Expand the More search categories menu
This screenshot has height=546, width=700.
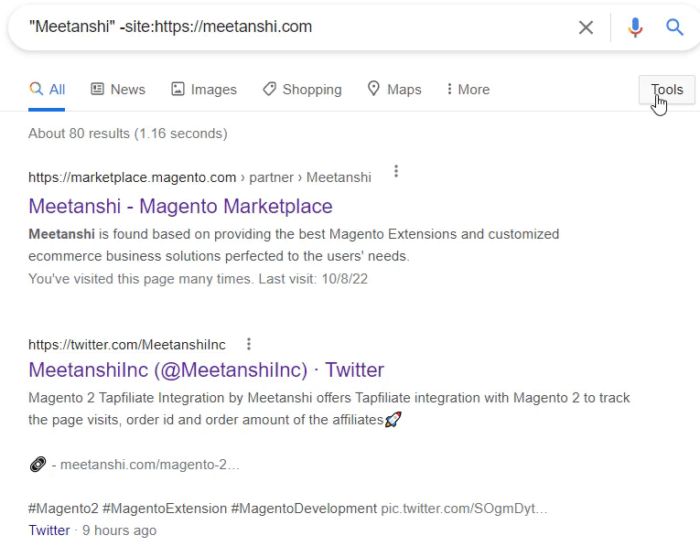(468, 90)
